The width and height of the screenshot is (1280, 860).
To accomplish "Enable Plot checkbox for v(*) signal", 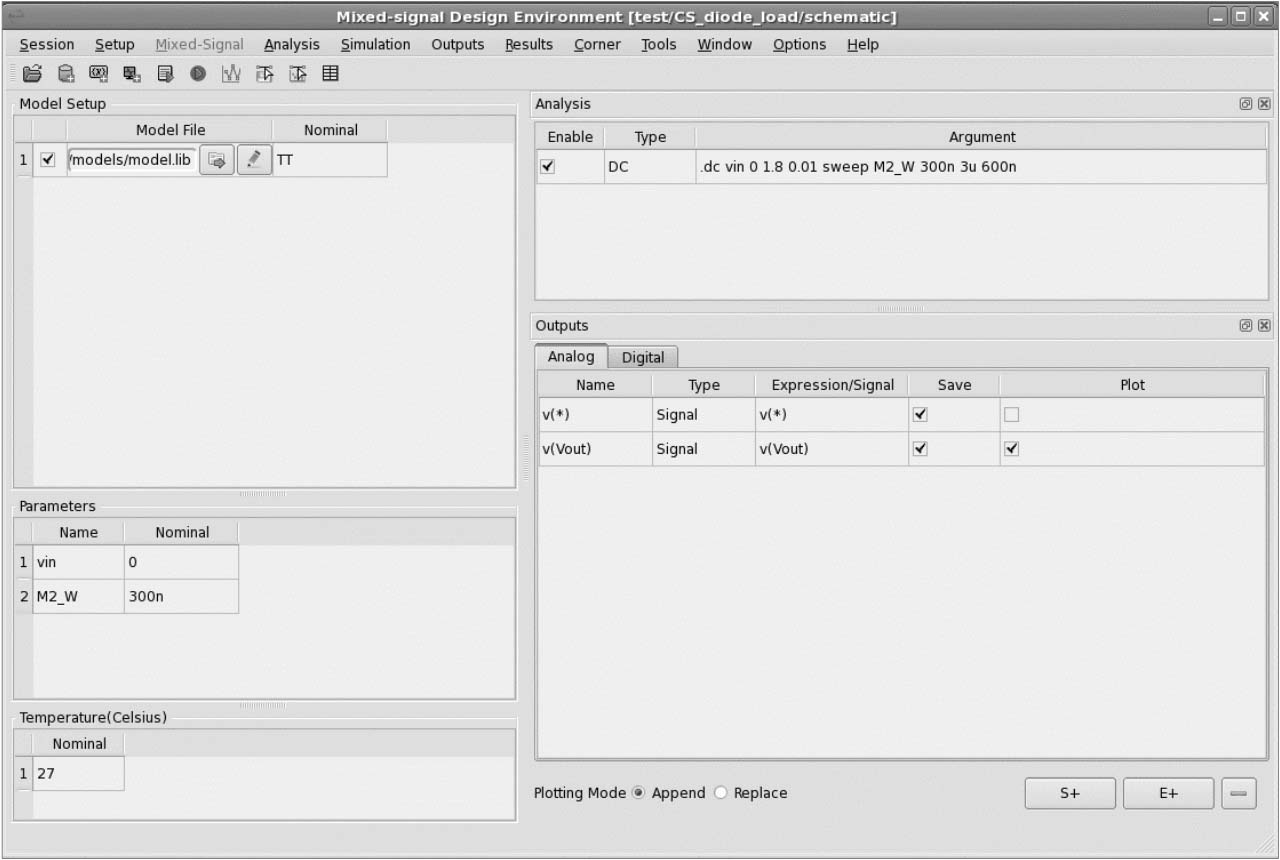I will click(1011, 415).
